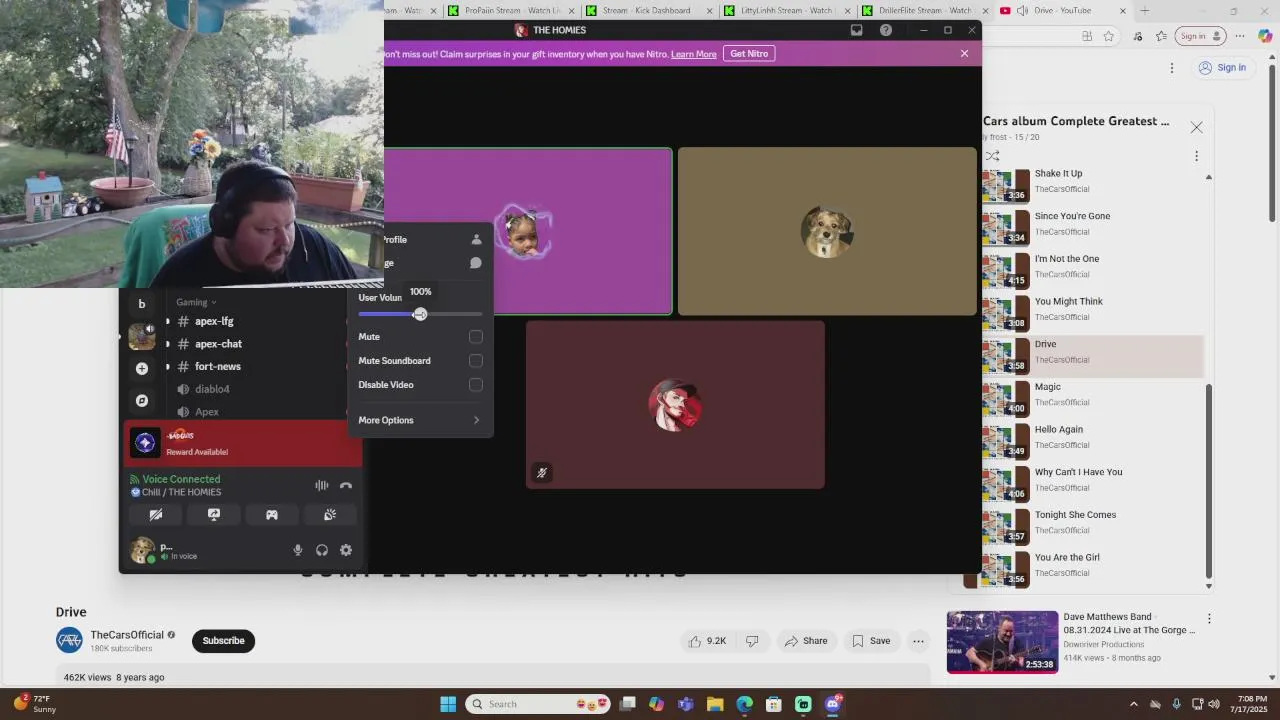This screenshot has width=1280, height=720.
Task: Open YouTube top-bar three-dot settings menu
Action: [1172, 68]
